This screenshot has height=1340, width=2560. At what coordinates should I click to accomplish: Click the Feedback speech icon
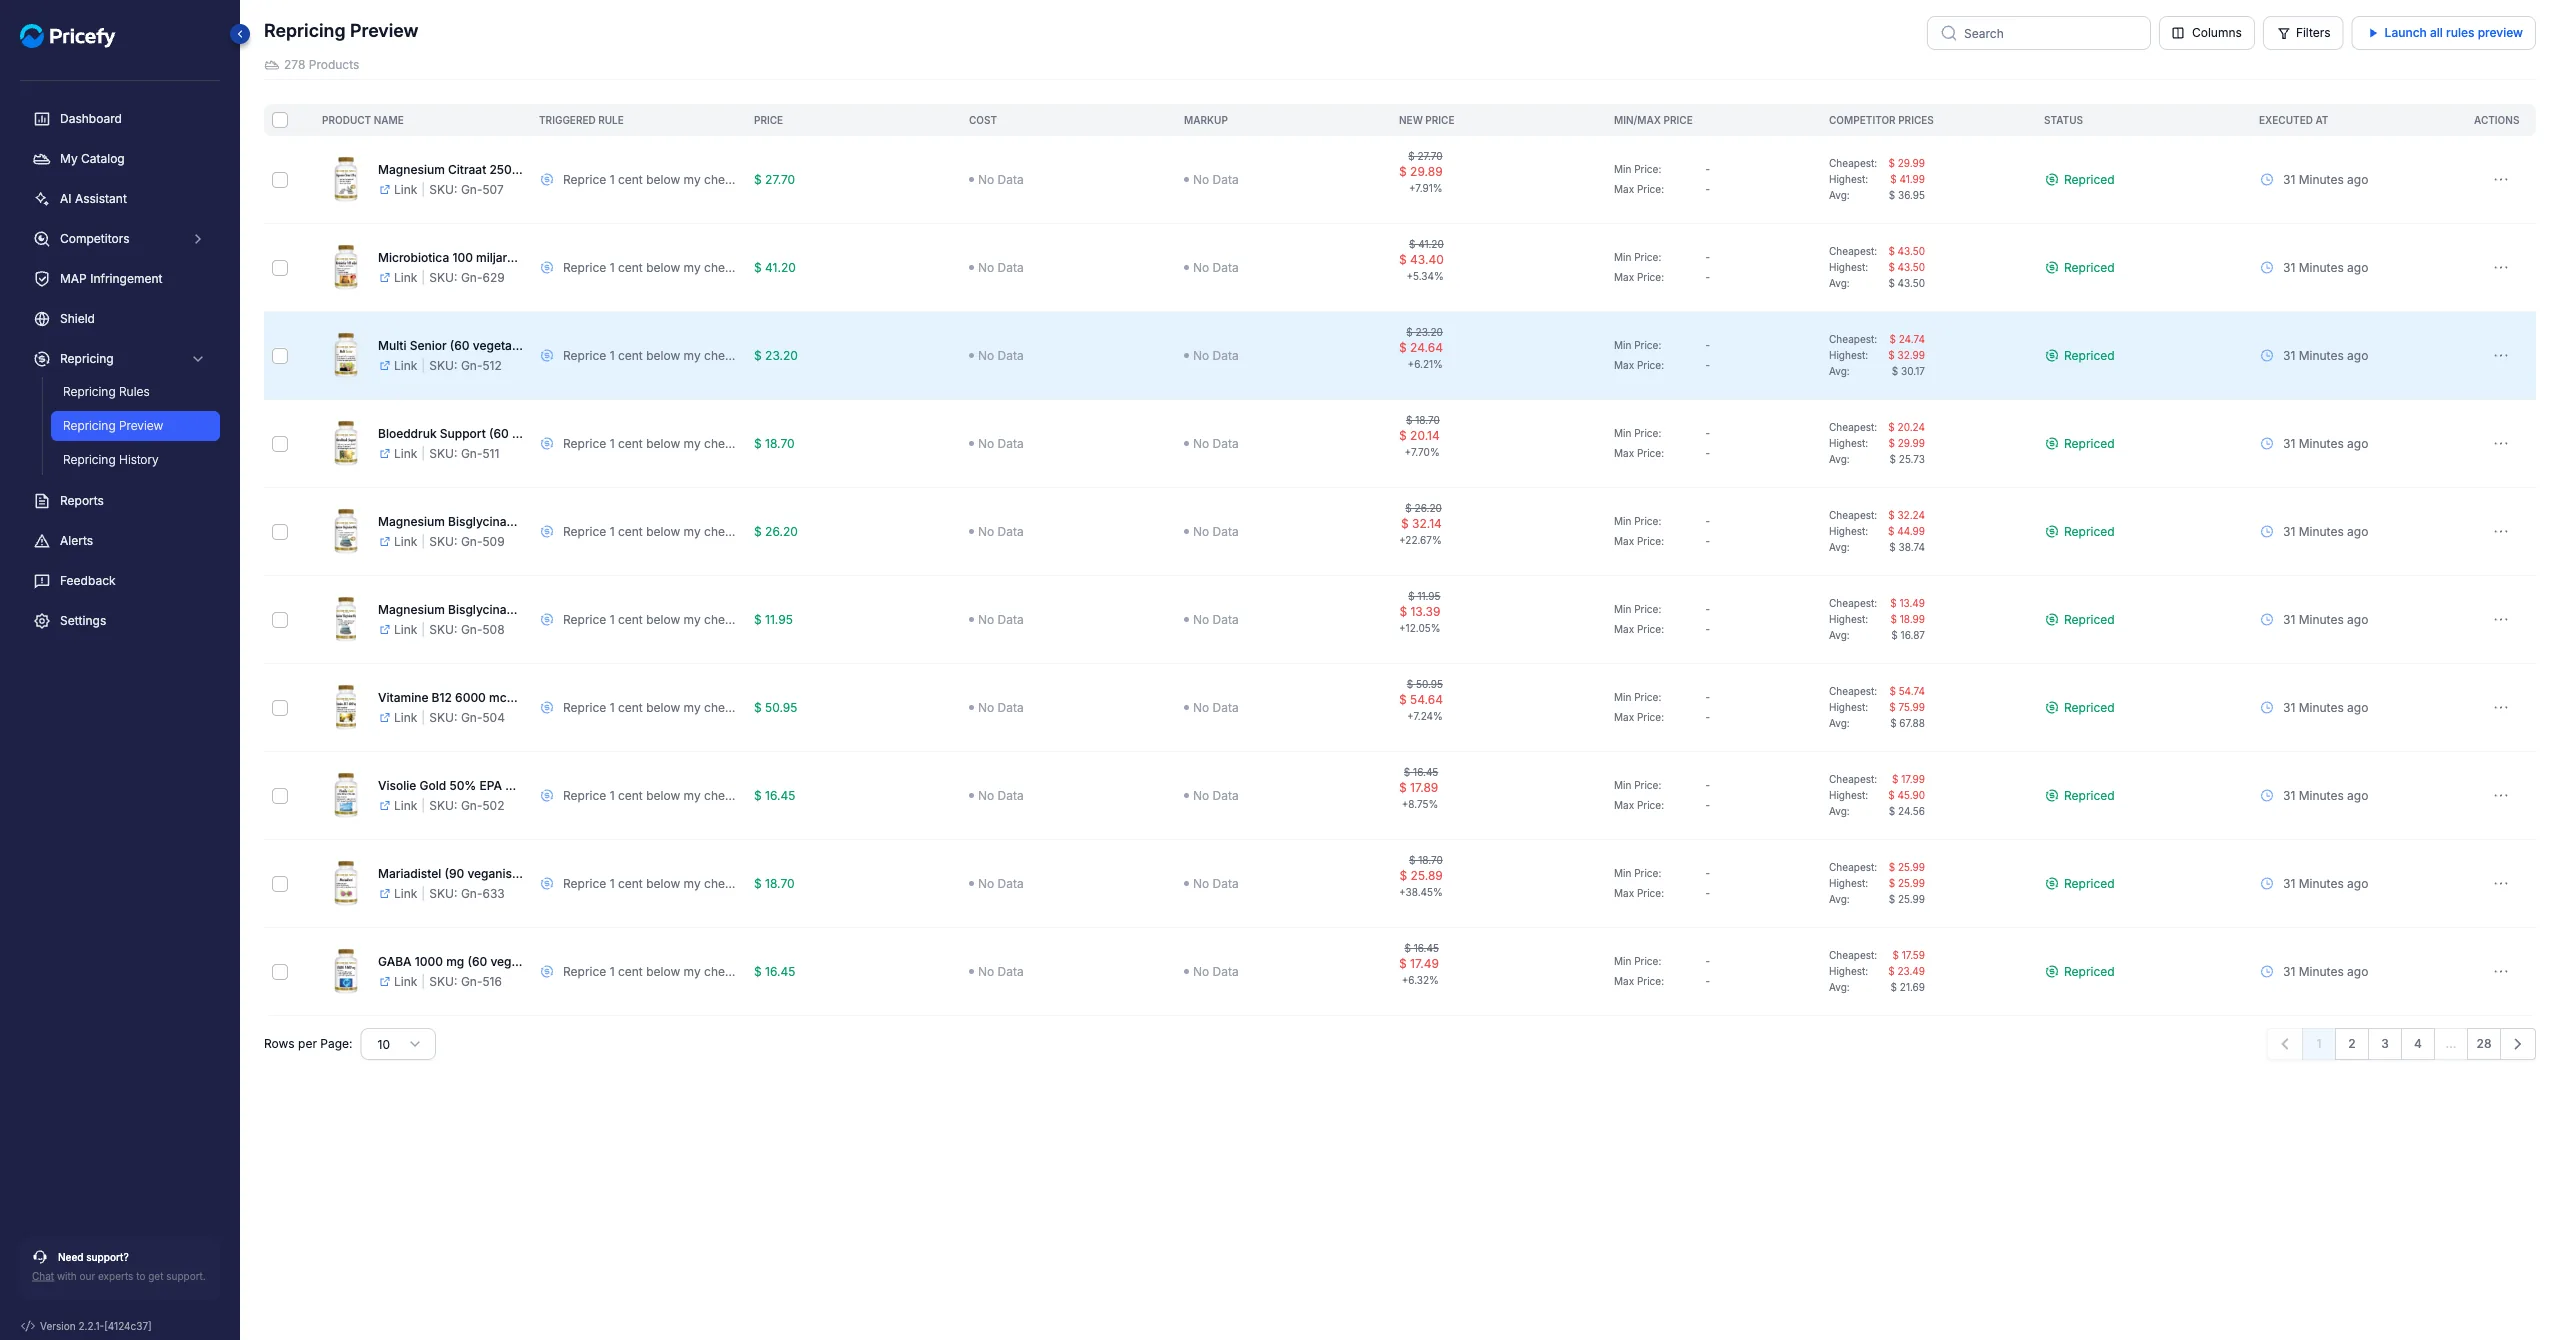point(42,581)
